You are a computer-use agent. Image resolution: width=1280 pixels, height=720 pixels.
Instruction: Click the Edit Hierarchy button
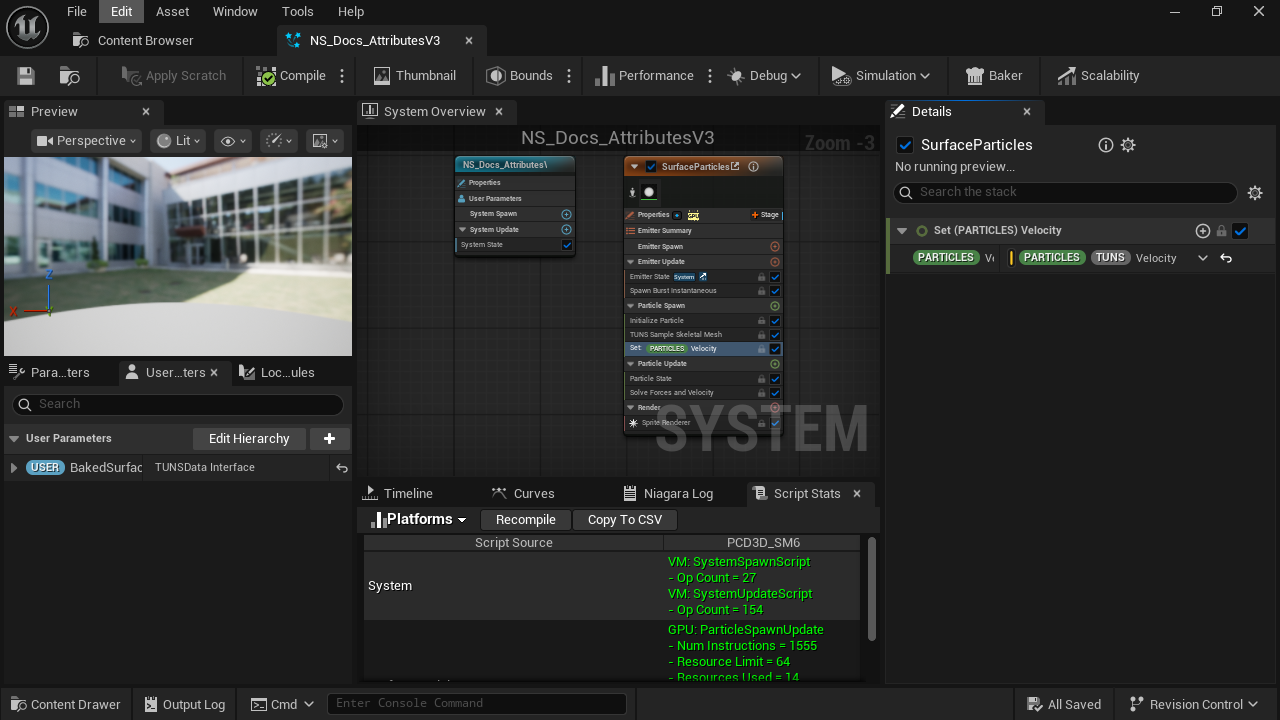(249, 438)
